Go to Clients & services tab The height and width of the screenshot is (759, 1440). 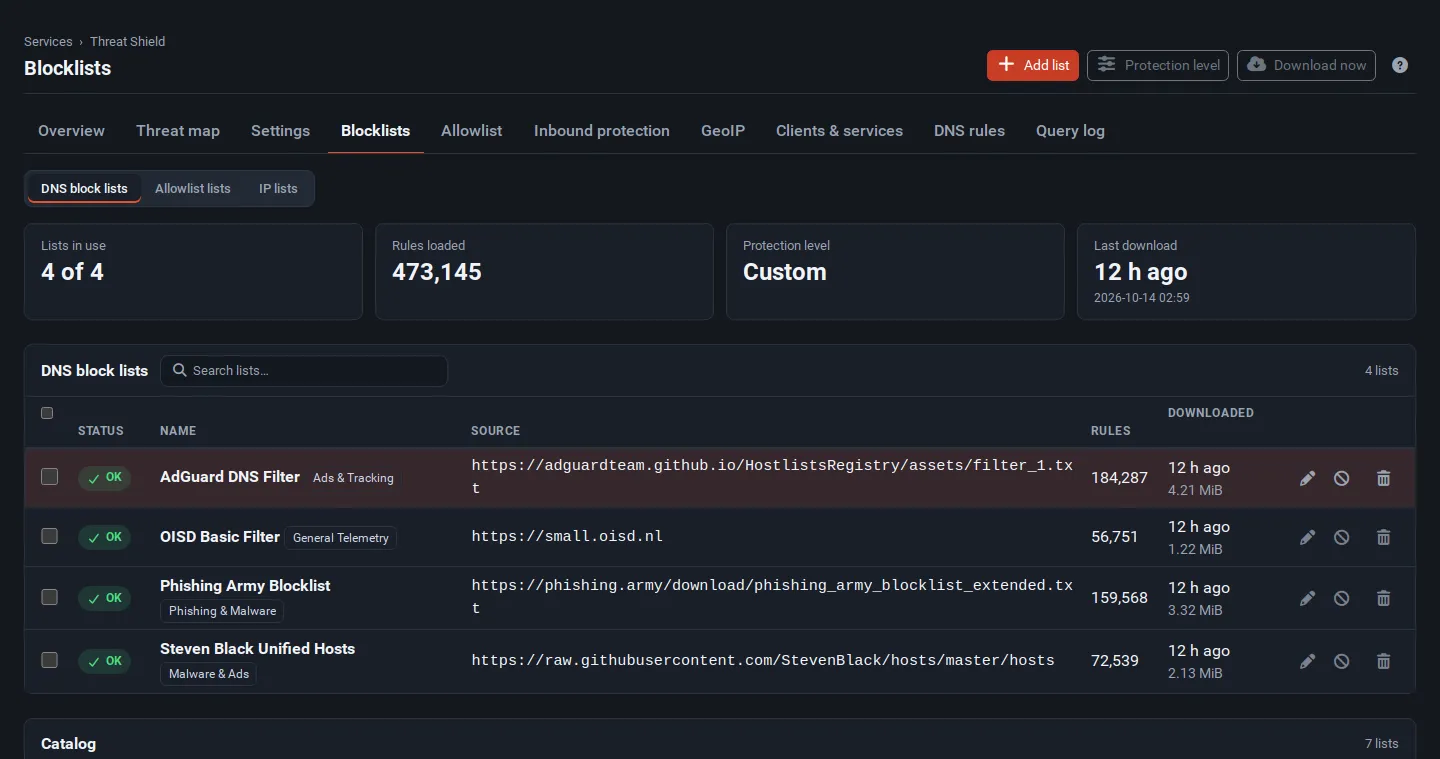(x=839, y=131)
